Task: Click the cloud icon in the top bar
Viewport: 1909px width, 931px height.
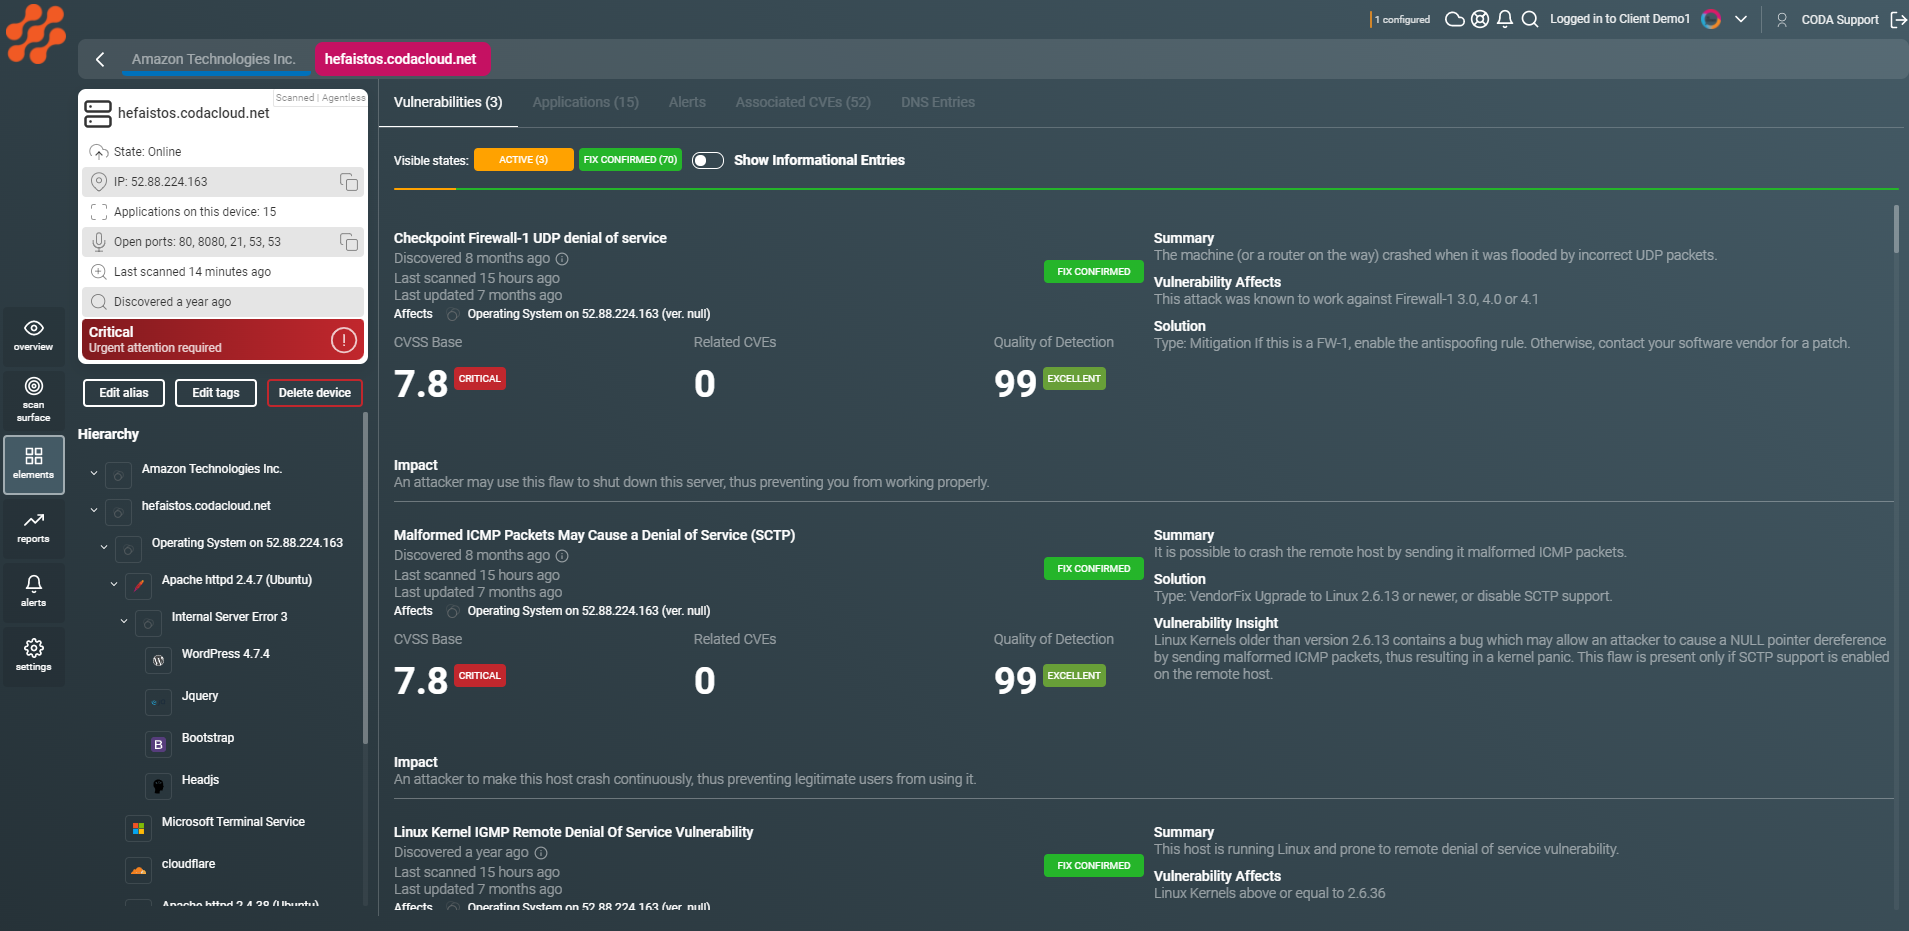Action: point(1455,18)
